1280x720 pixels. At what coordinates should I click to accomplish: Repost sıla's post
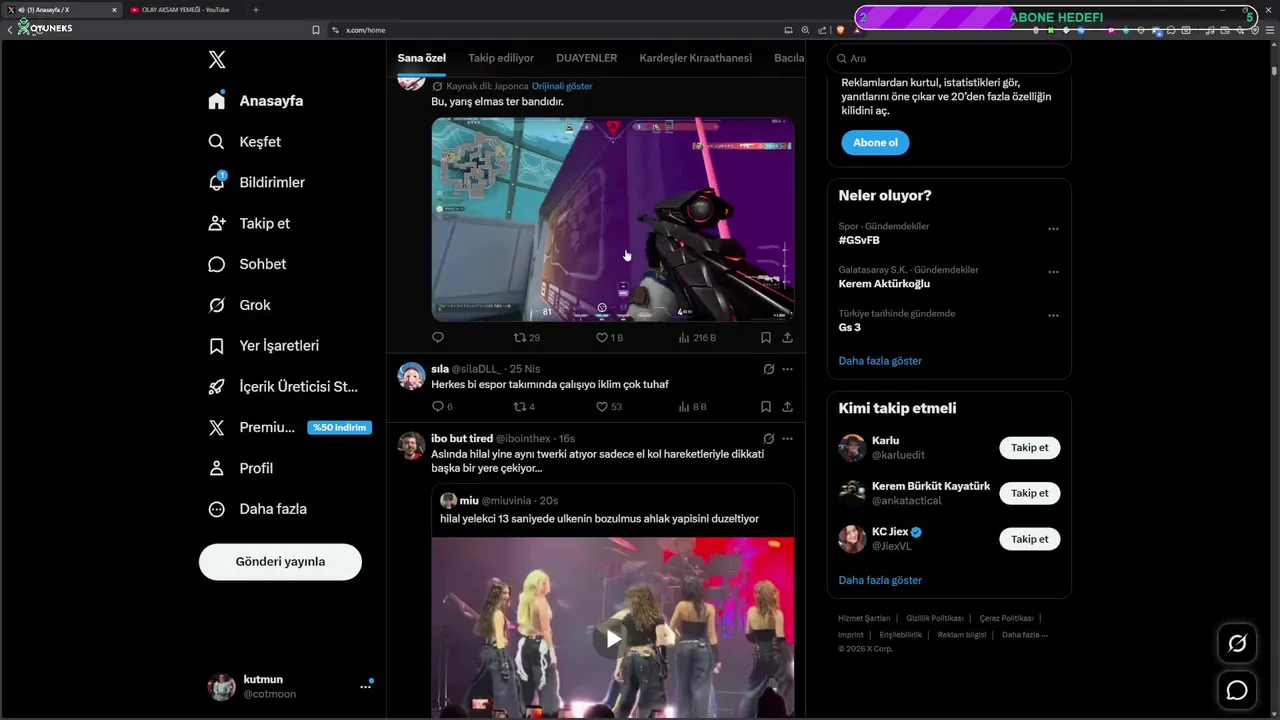point(524,407)
